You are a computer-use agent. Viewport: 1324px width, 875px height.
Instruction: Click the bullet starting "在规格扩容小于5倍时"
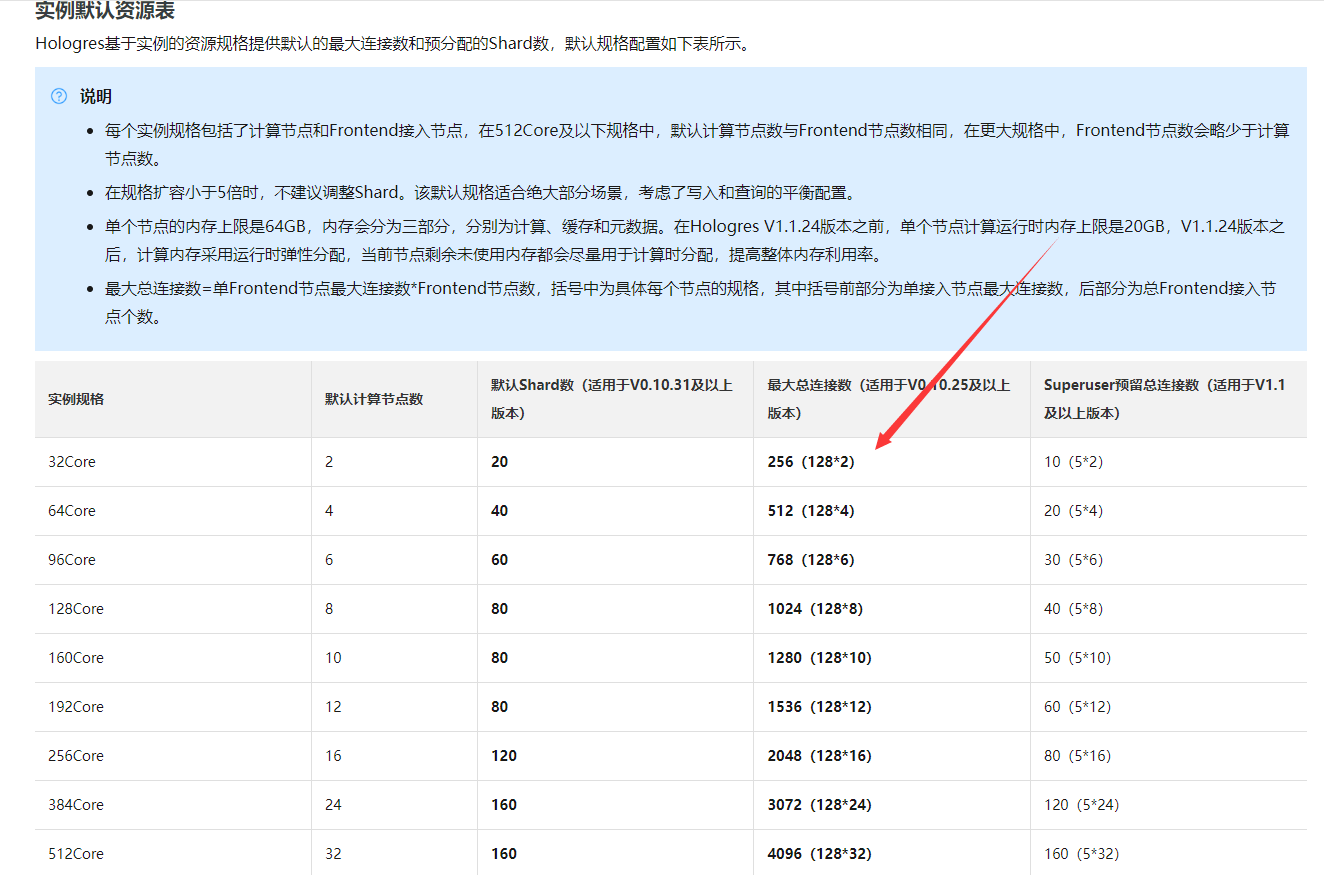(480, 192)
